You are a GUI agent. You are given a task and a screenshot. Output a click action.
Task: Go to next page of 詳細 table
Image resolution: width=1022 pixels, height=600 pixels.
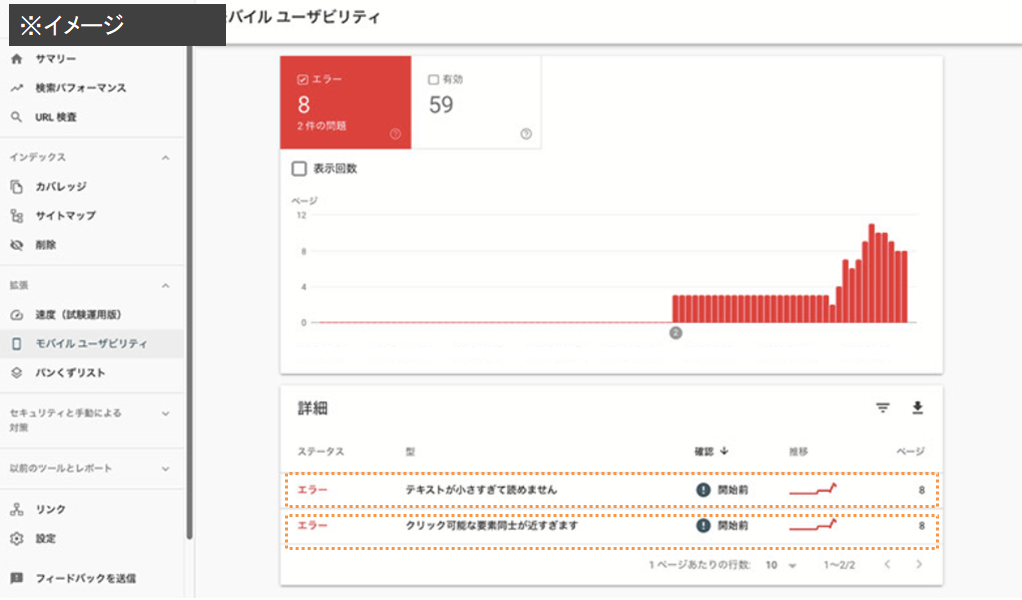[919, 564]
